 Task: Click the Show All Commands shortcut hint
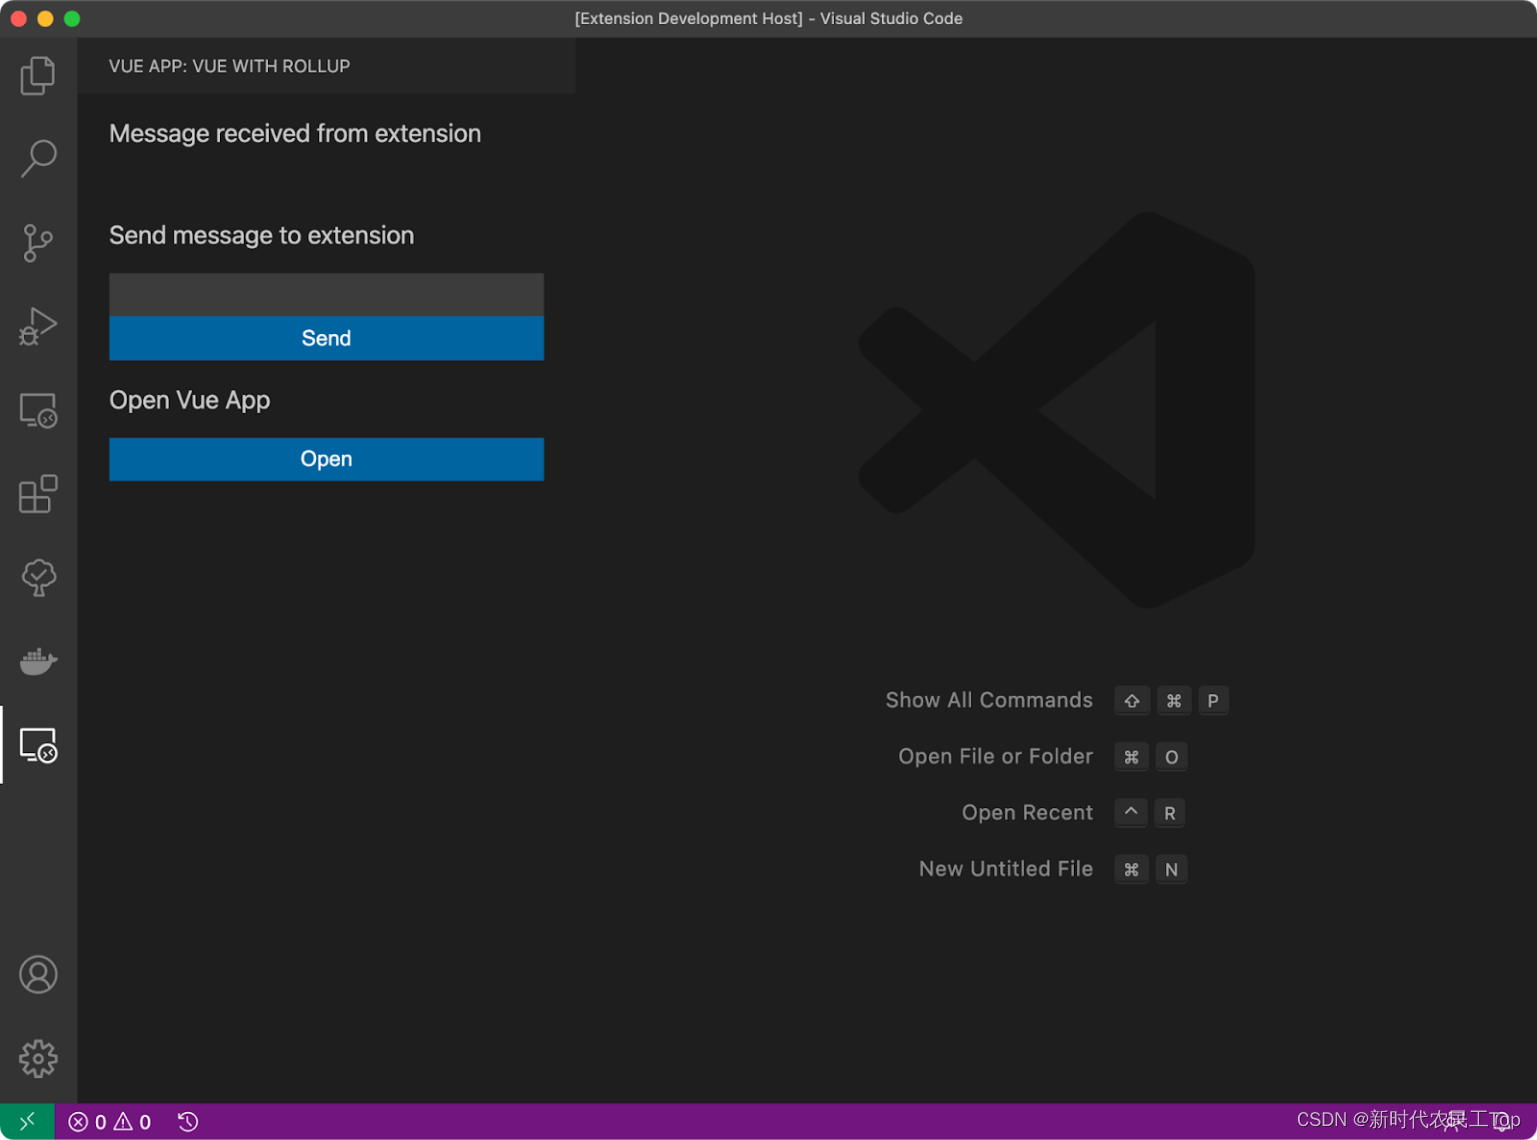[x=989, y=700]
